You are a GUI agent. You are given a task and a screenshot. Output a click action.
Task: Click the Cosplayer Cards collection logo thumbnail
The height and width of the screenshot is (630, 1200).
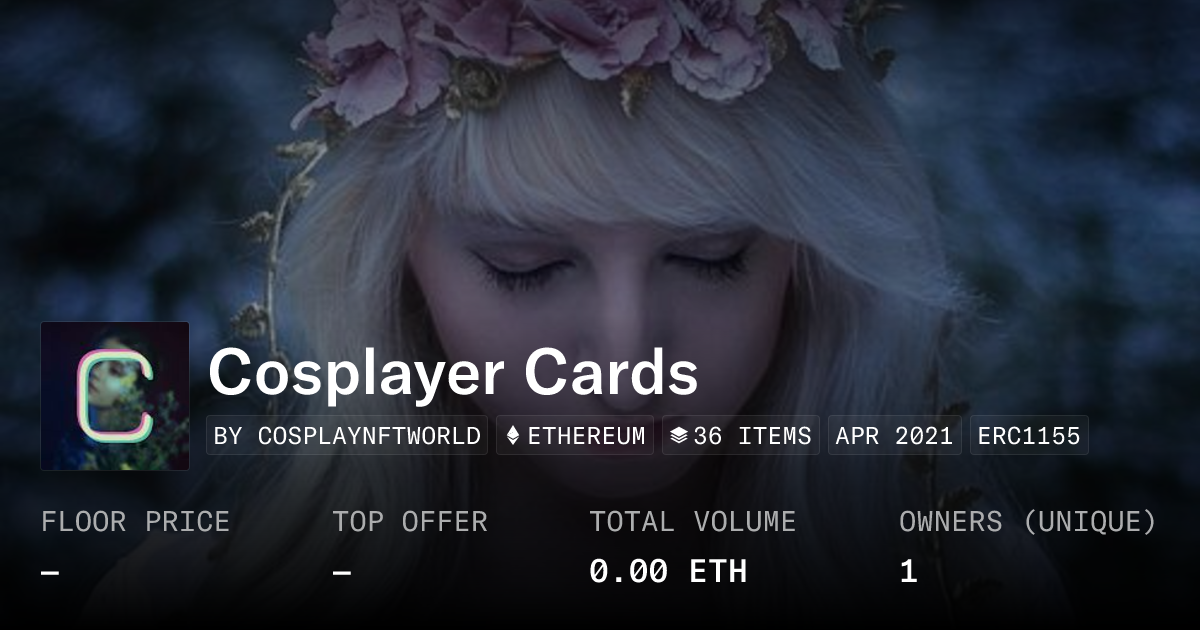coord(115,396)
